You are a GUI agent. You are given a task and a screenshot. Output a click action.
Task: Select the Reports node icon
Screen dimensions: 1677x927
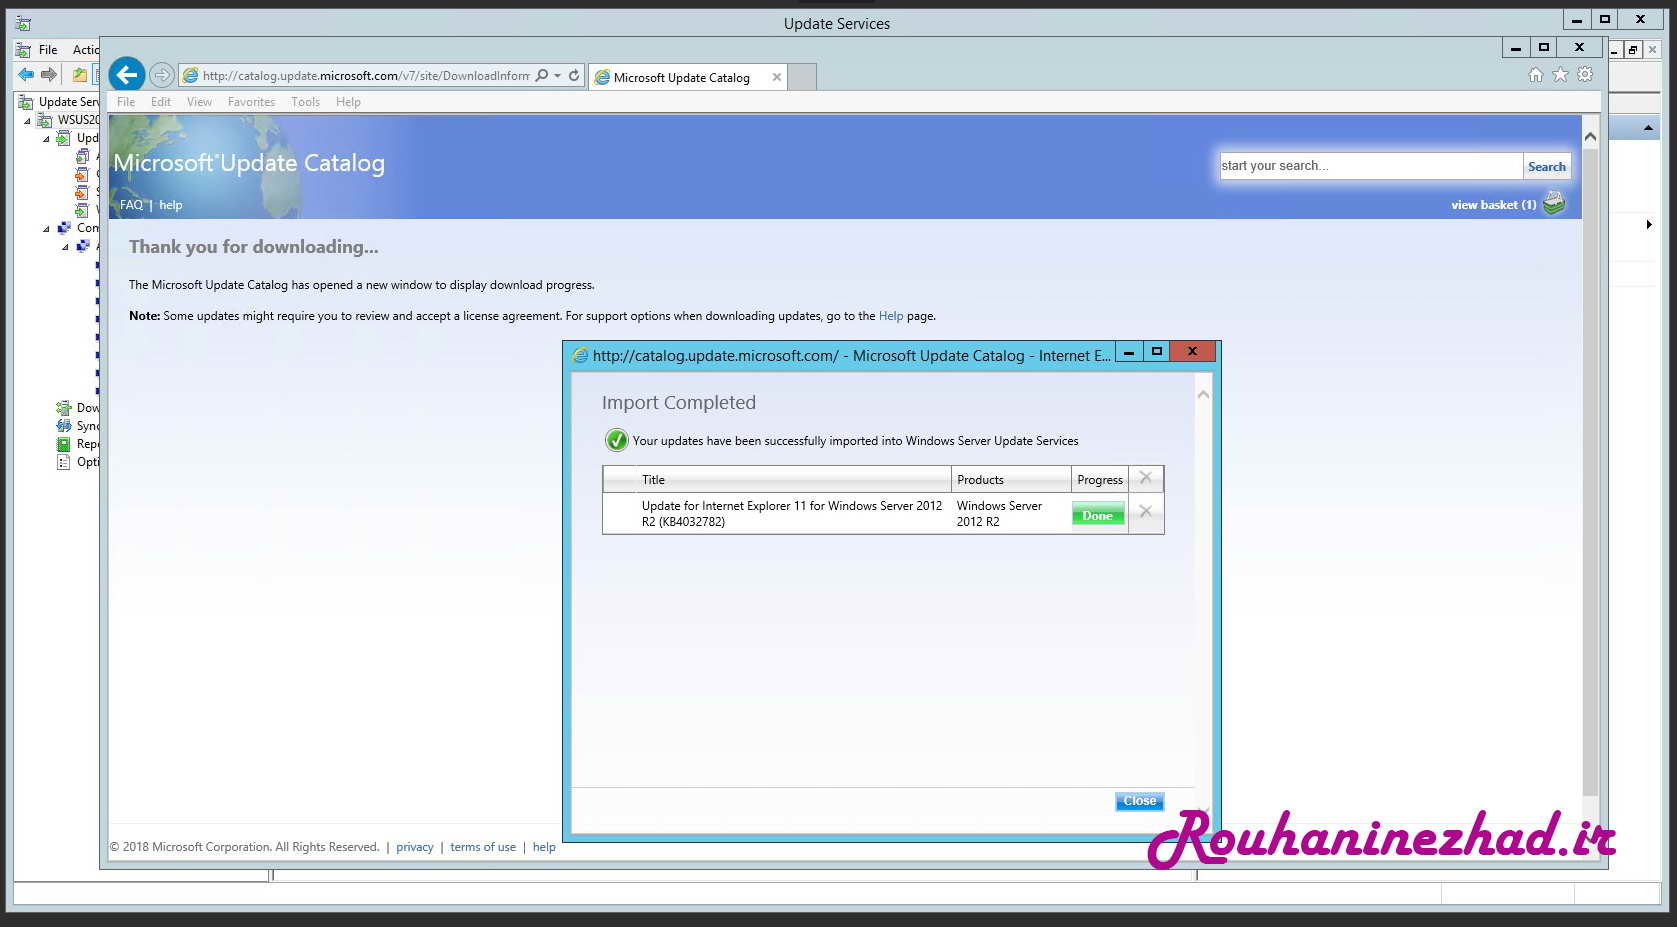(x=64, y=444)
